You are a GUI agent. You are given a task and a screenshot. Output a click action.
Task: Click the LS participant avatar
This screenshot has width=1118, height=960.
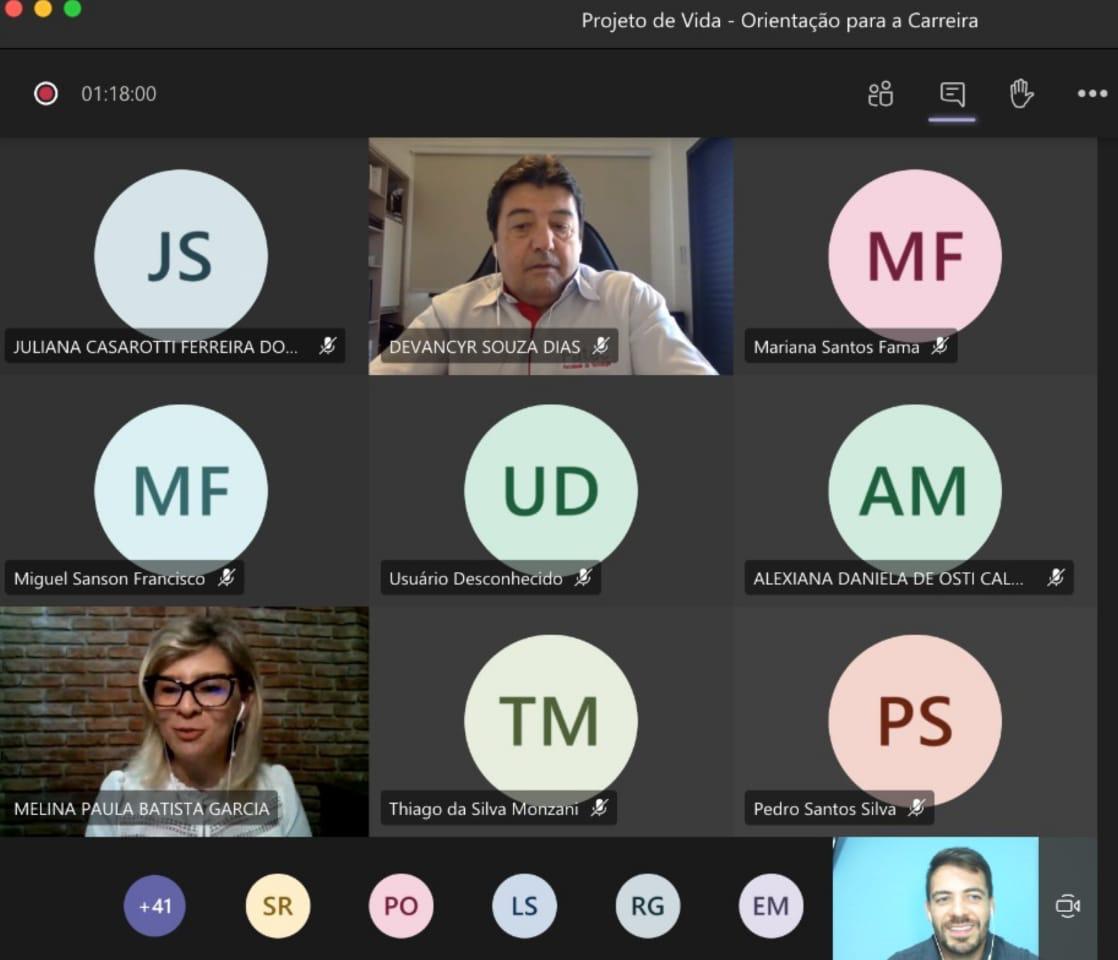coord(524,906)
